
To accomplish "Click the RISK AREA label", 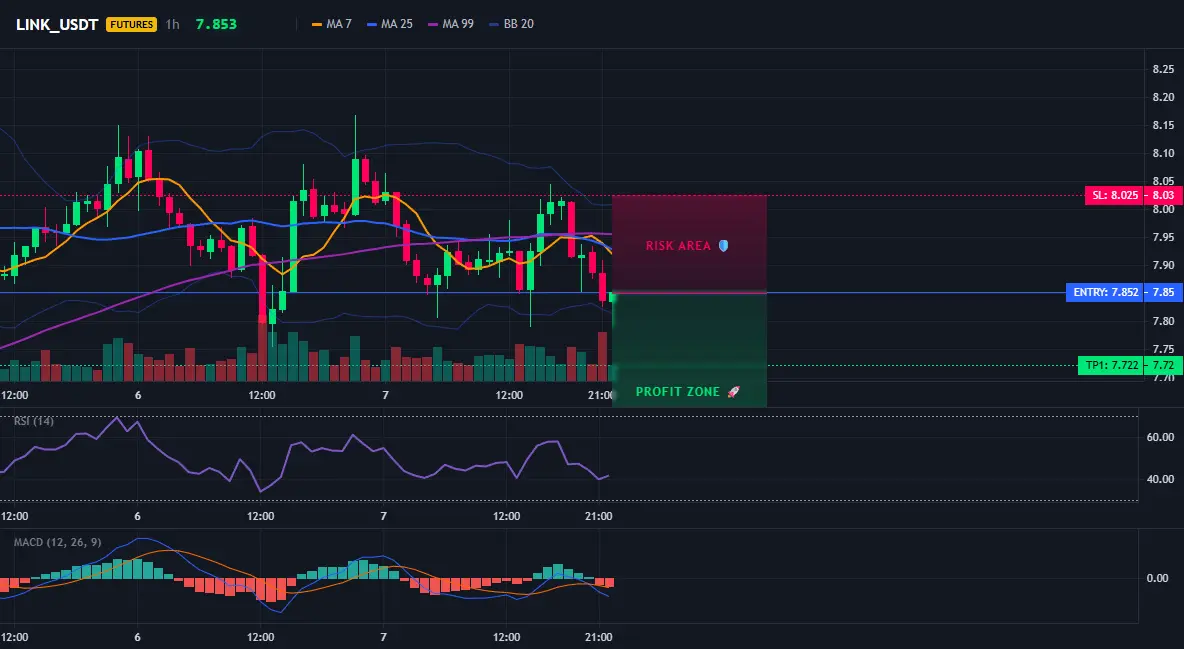I will pyautogui.click(x=678, y=246).
